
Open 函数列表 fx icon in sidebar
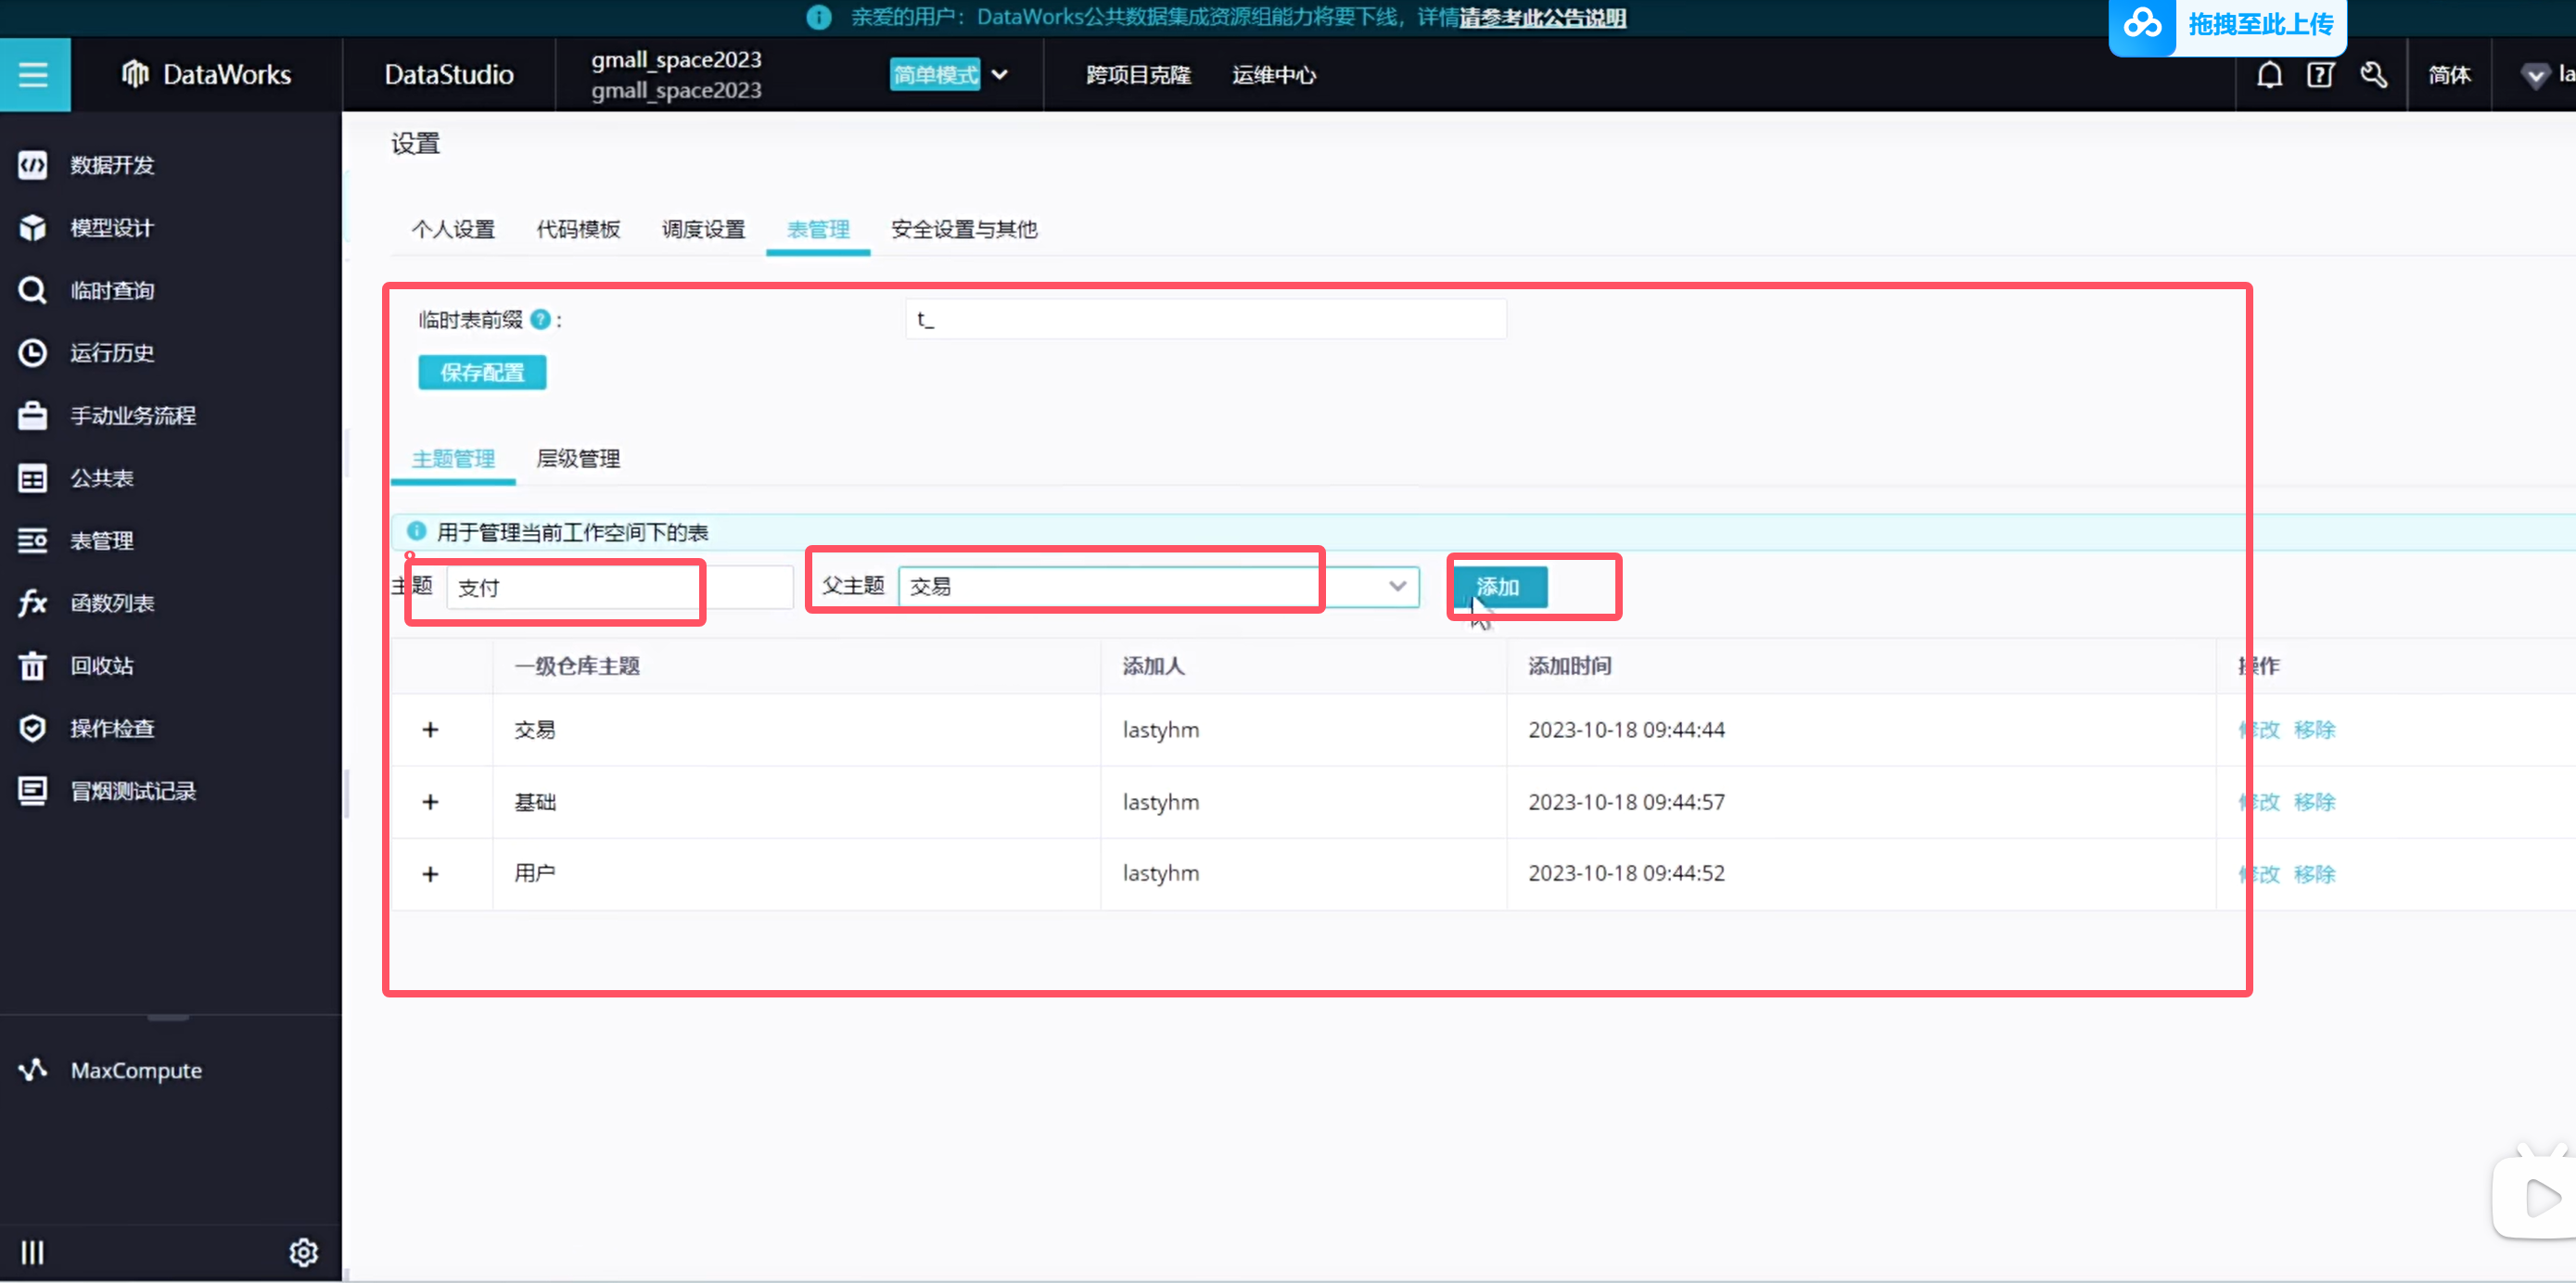(x=32, y=603)
